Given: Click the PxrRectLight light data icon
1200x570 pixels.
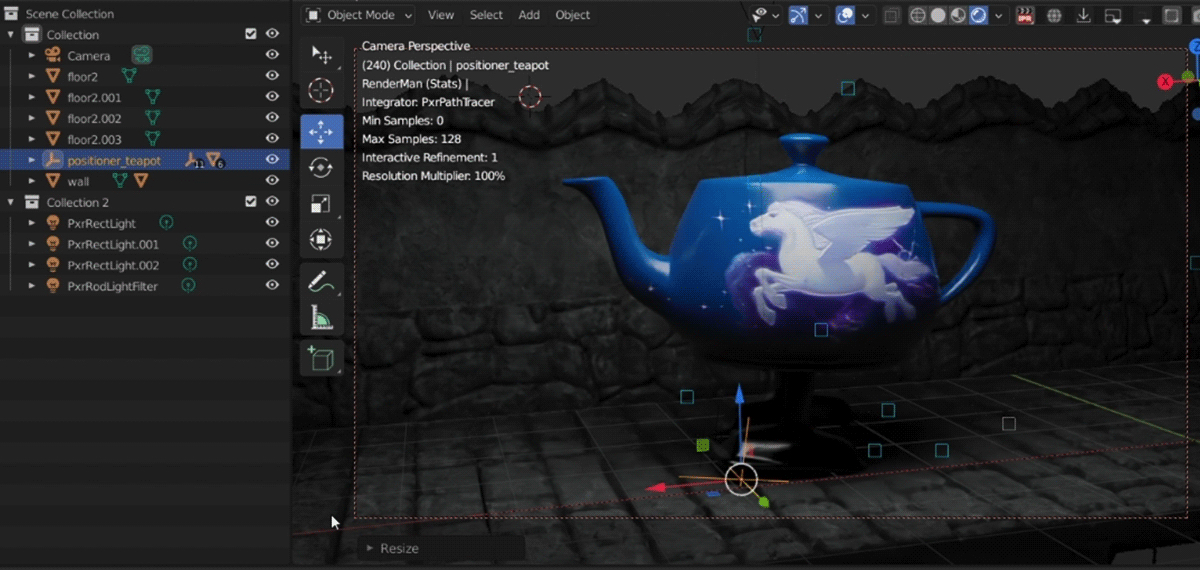Looking at the screenshot, I should click(x=166, y=223).
